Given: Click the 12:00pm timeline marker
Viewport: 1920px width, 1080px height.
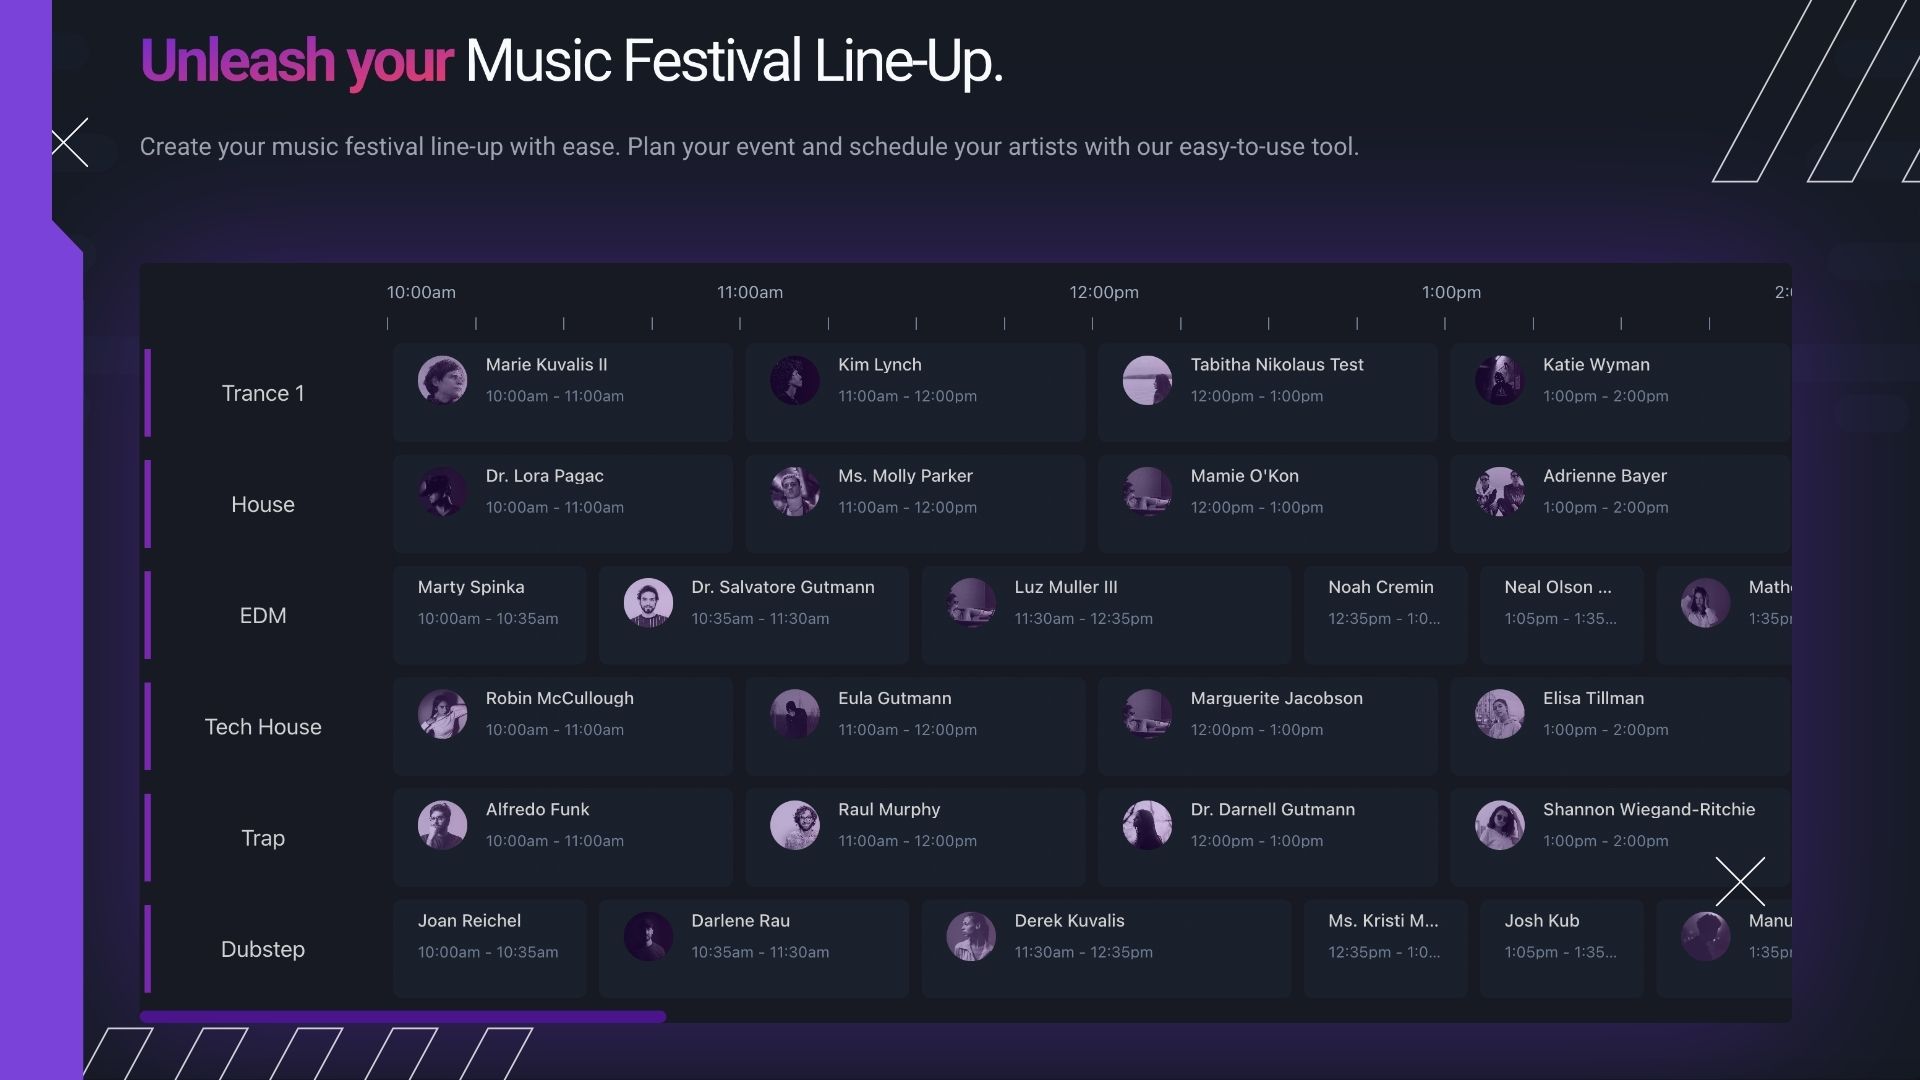Looking at the screenshot, I should pyautogui.click(x=1104, y=292).
